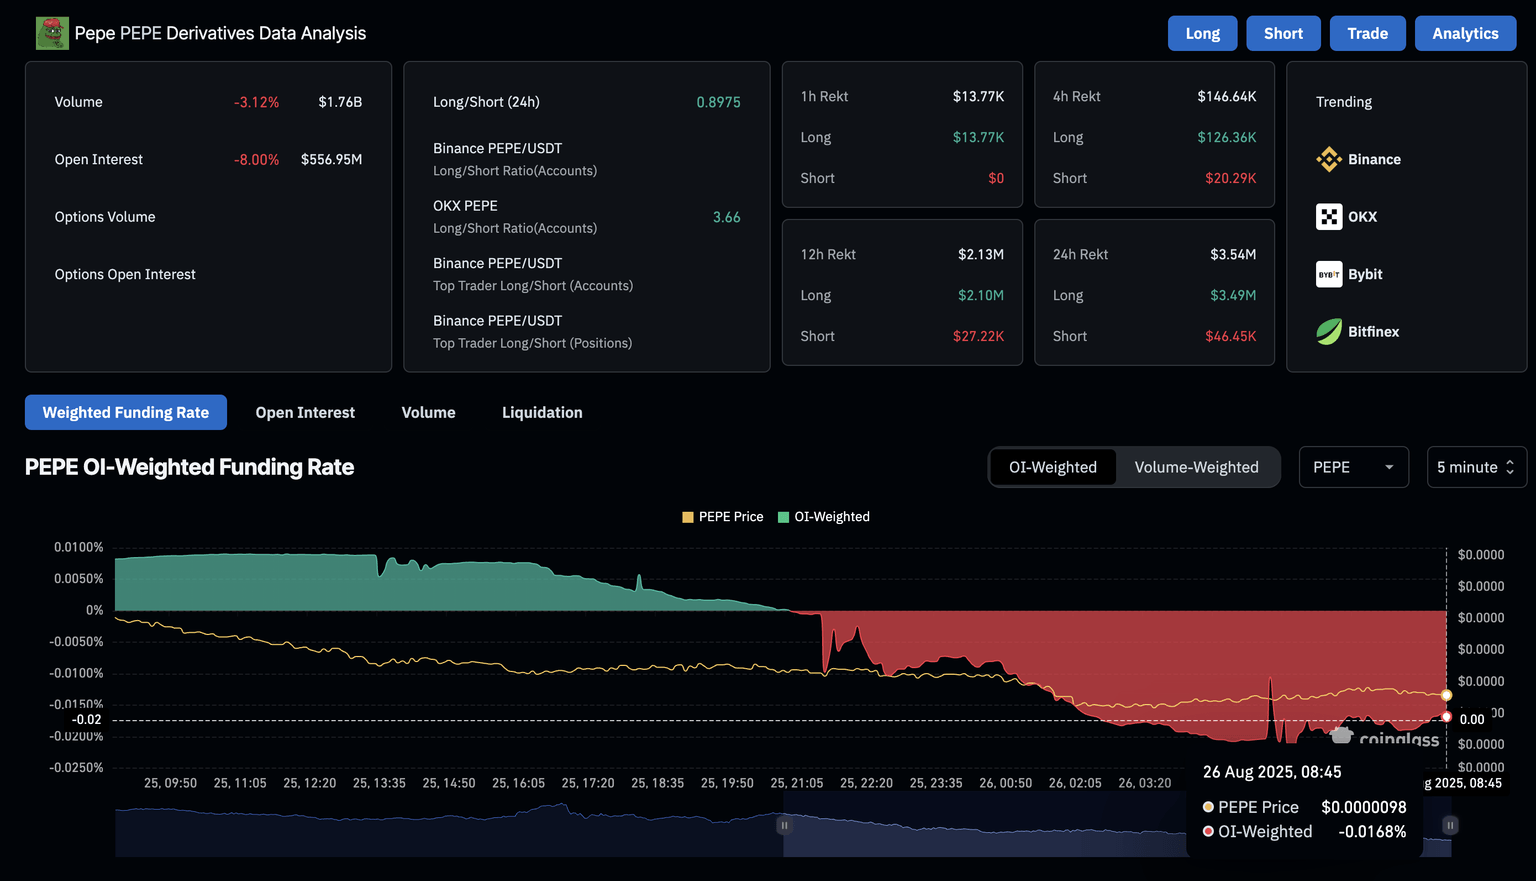Toggle the OI-Weighted legend series
The height and width of the screenshot is (881, 1536).
point(824,517)
